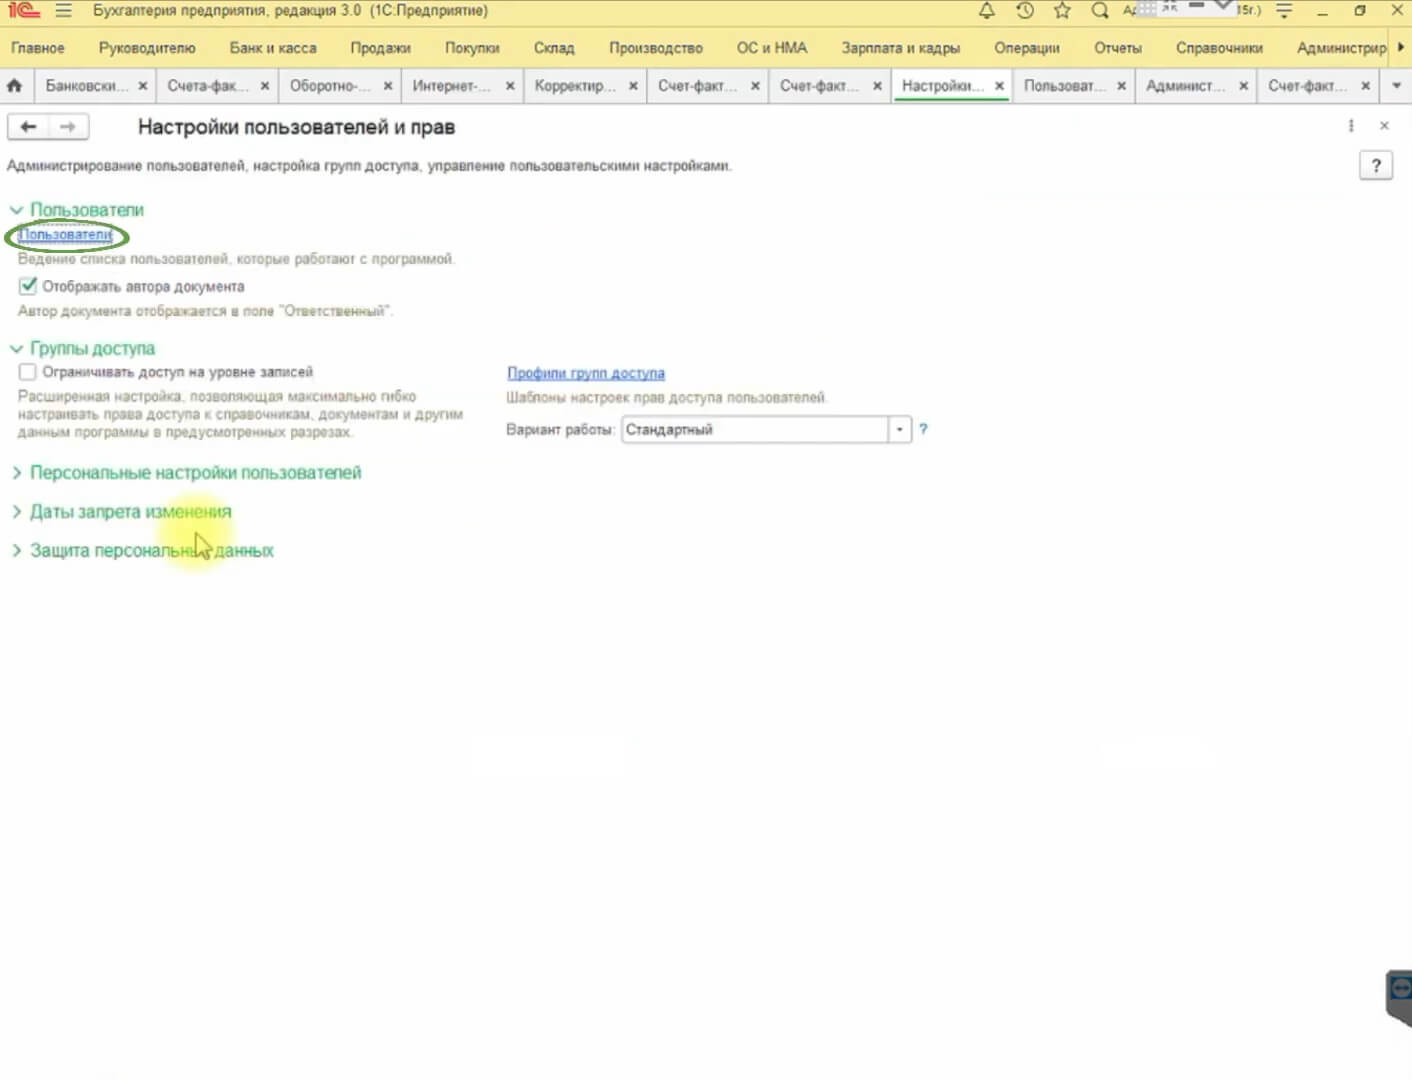Open the Главное menu section
Image resolution: width=1412 pixels, height=1080 pixels.
point(38,48)
